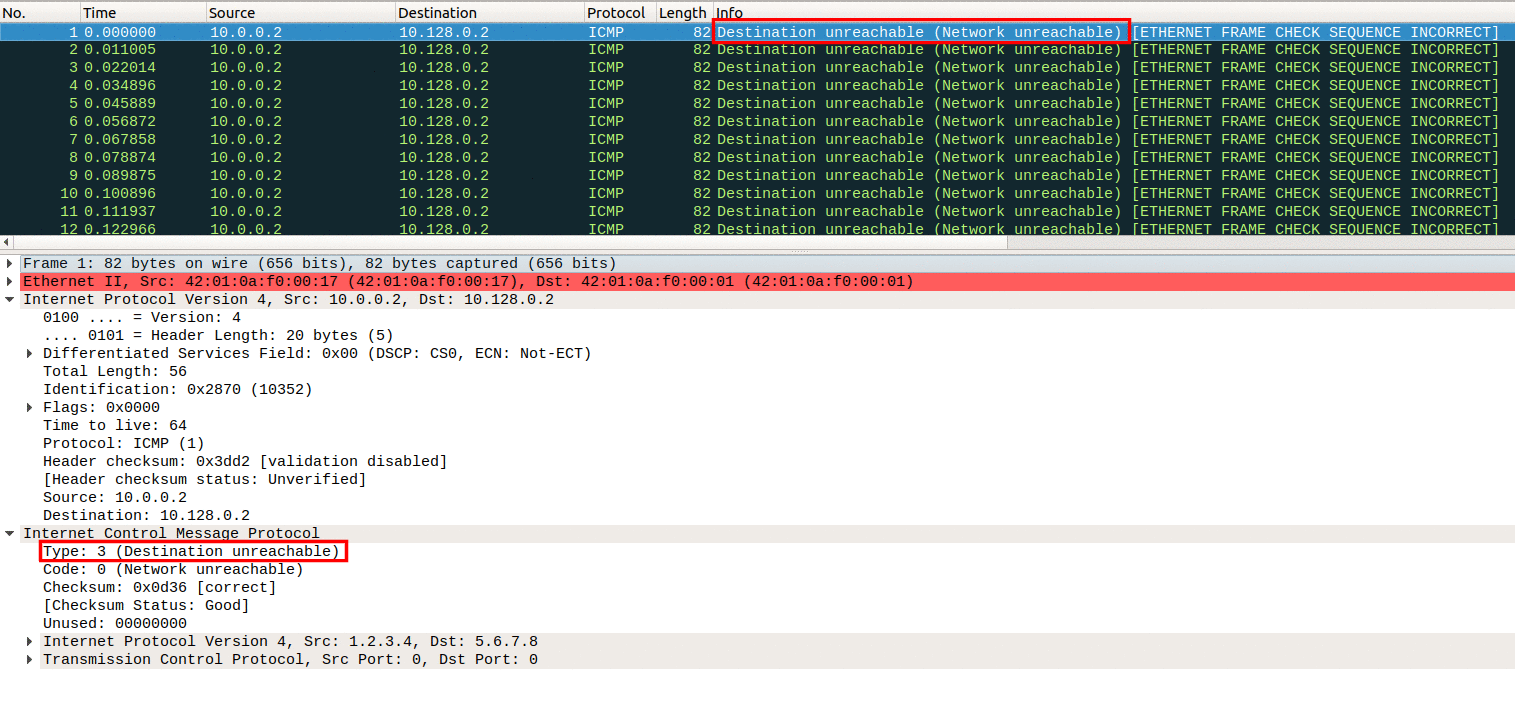Select Checksum: 0x0d36 [correct] field
The image size is (1515, 728).
(160, 588)
